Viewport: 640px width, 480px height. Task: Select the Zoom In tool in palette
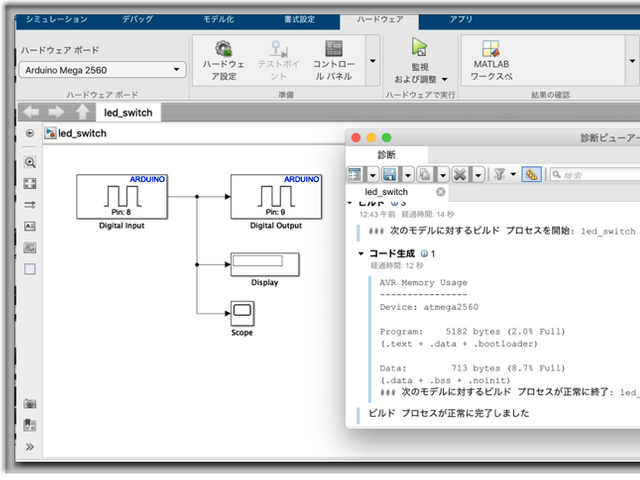[30, 162]
